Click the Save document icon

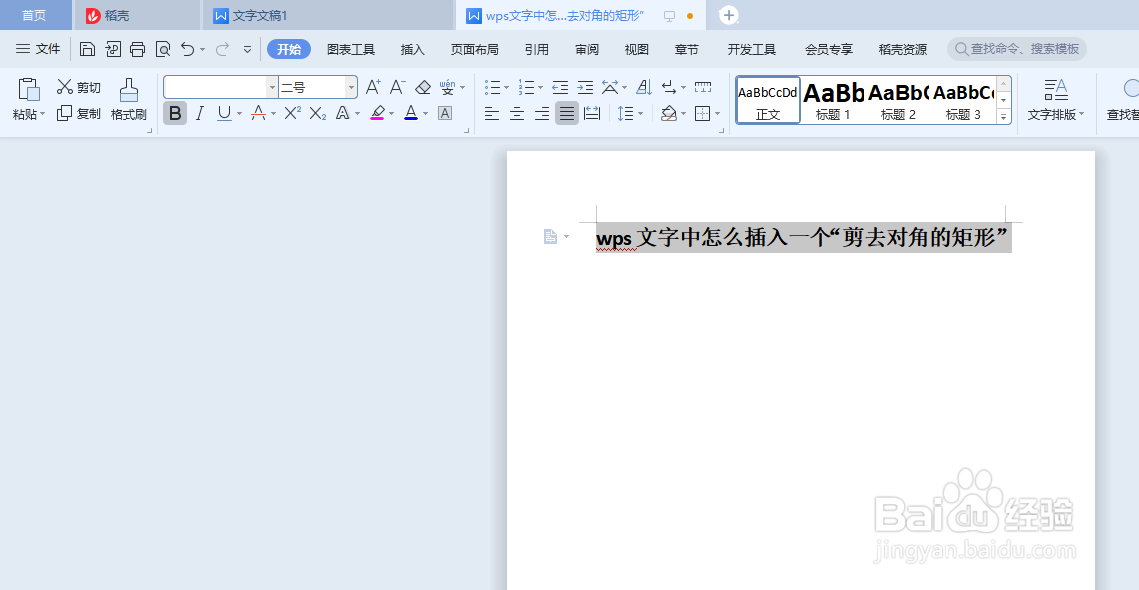(87, 49)
